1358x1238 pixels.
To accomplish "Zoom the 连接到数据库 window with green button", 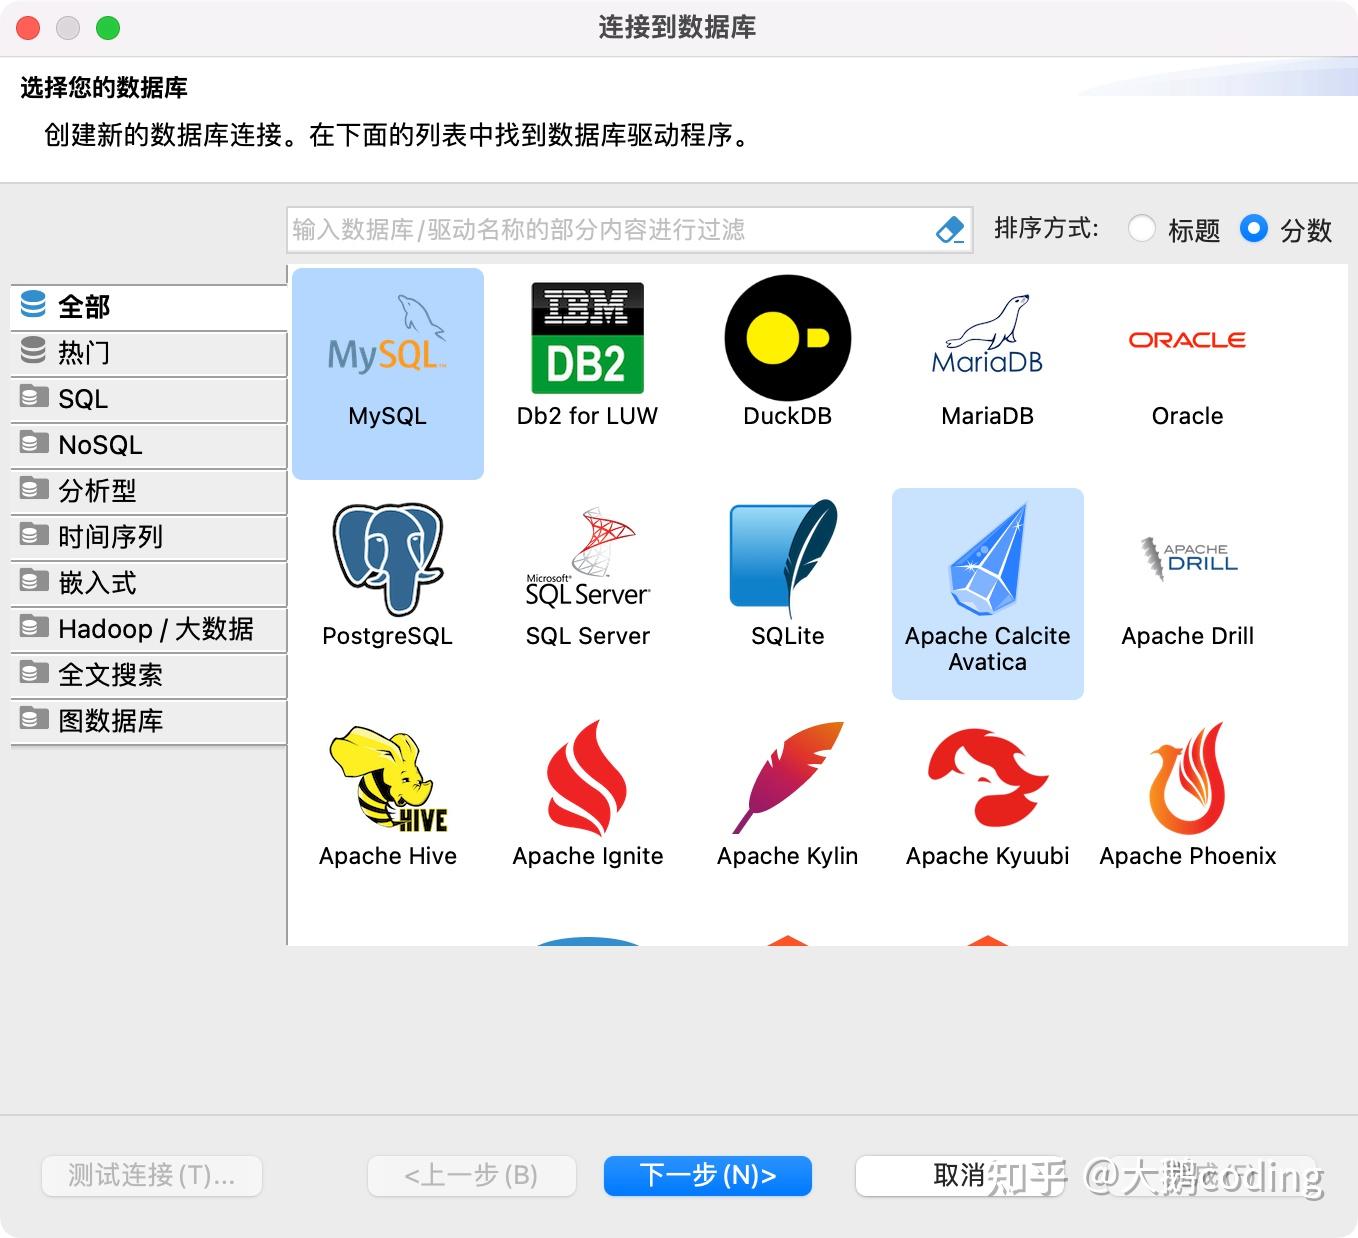I will 108,28.
